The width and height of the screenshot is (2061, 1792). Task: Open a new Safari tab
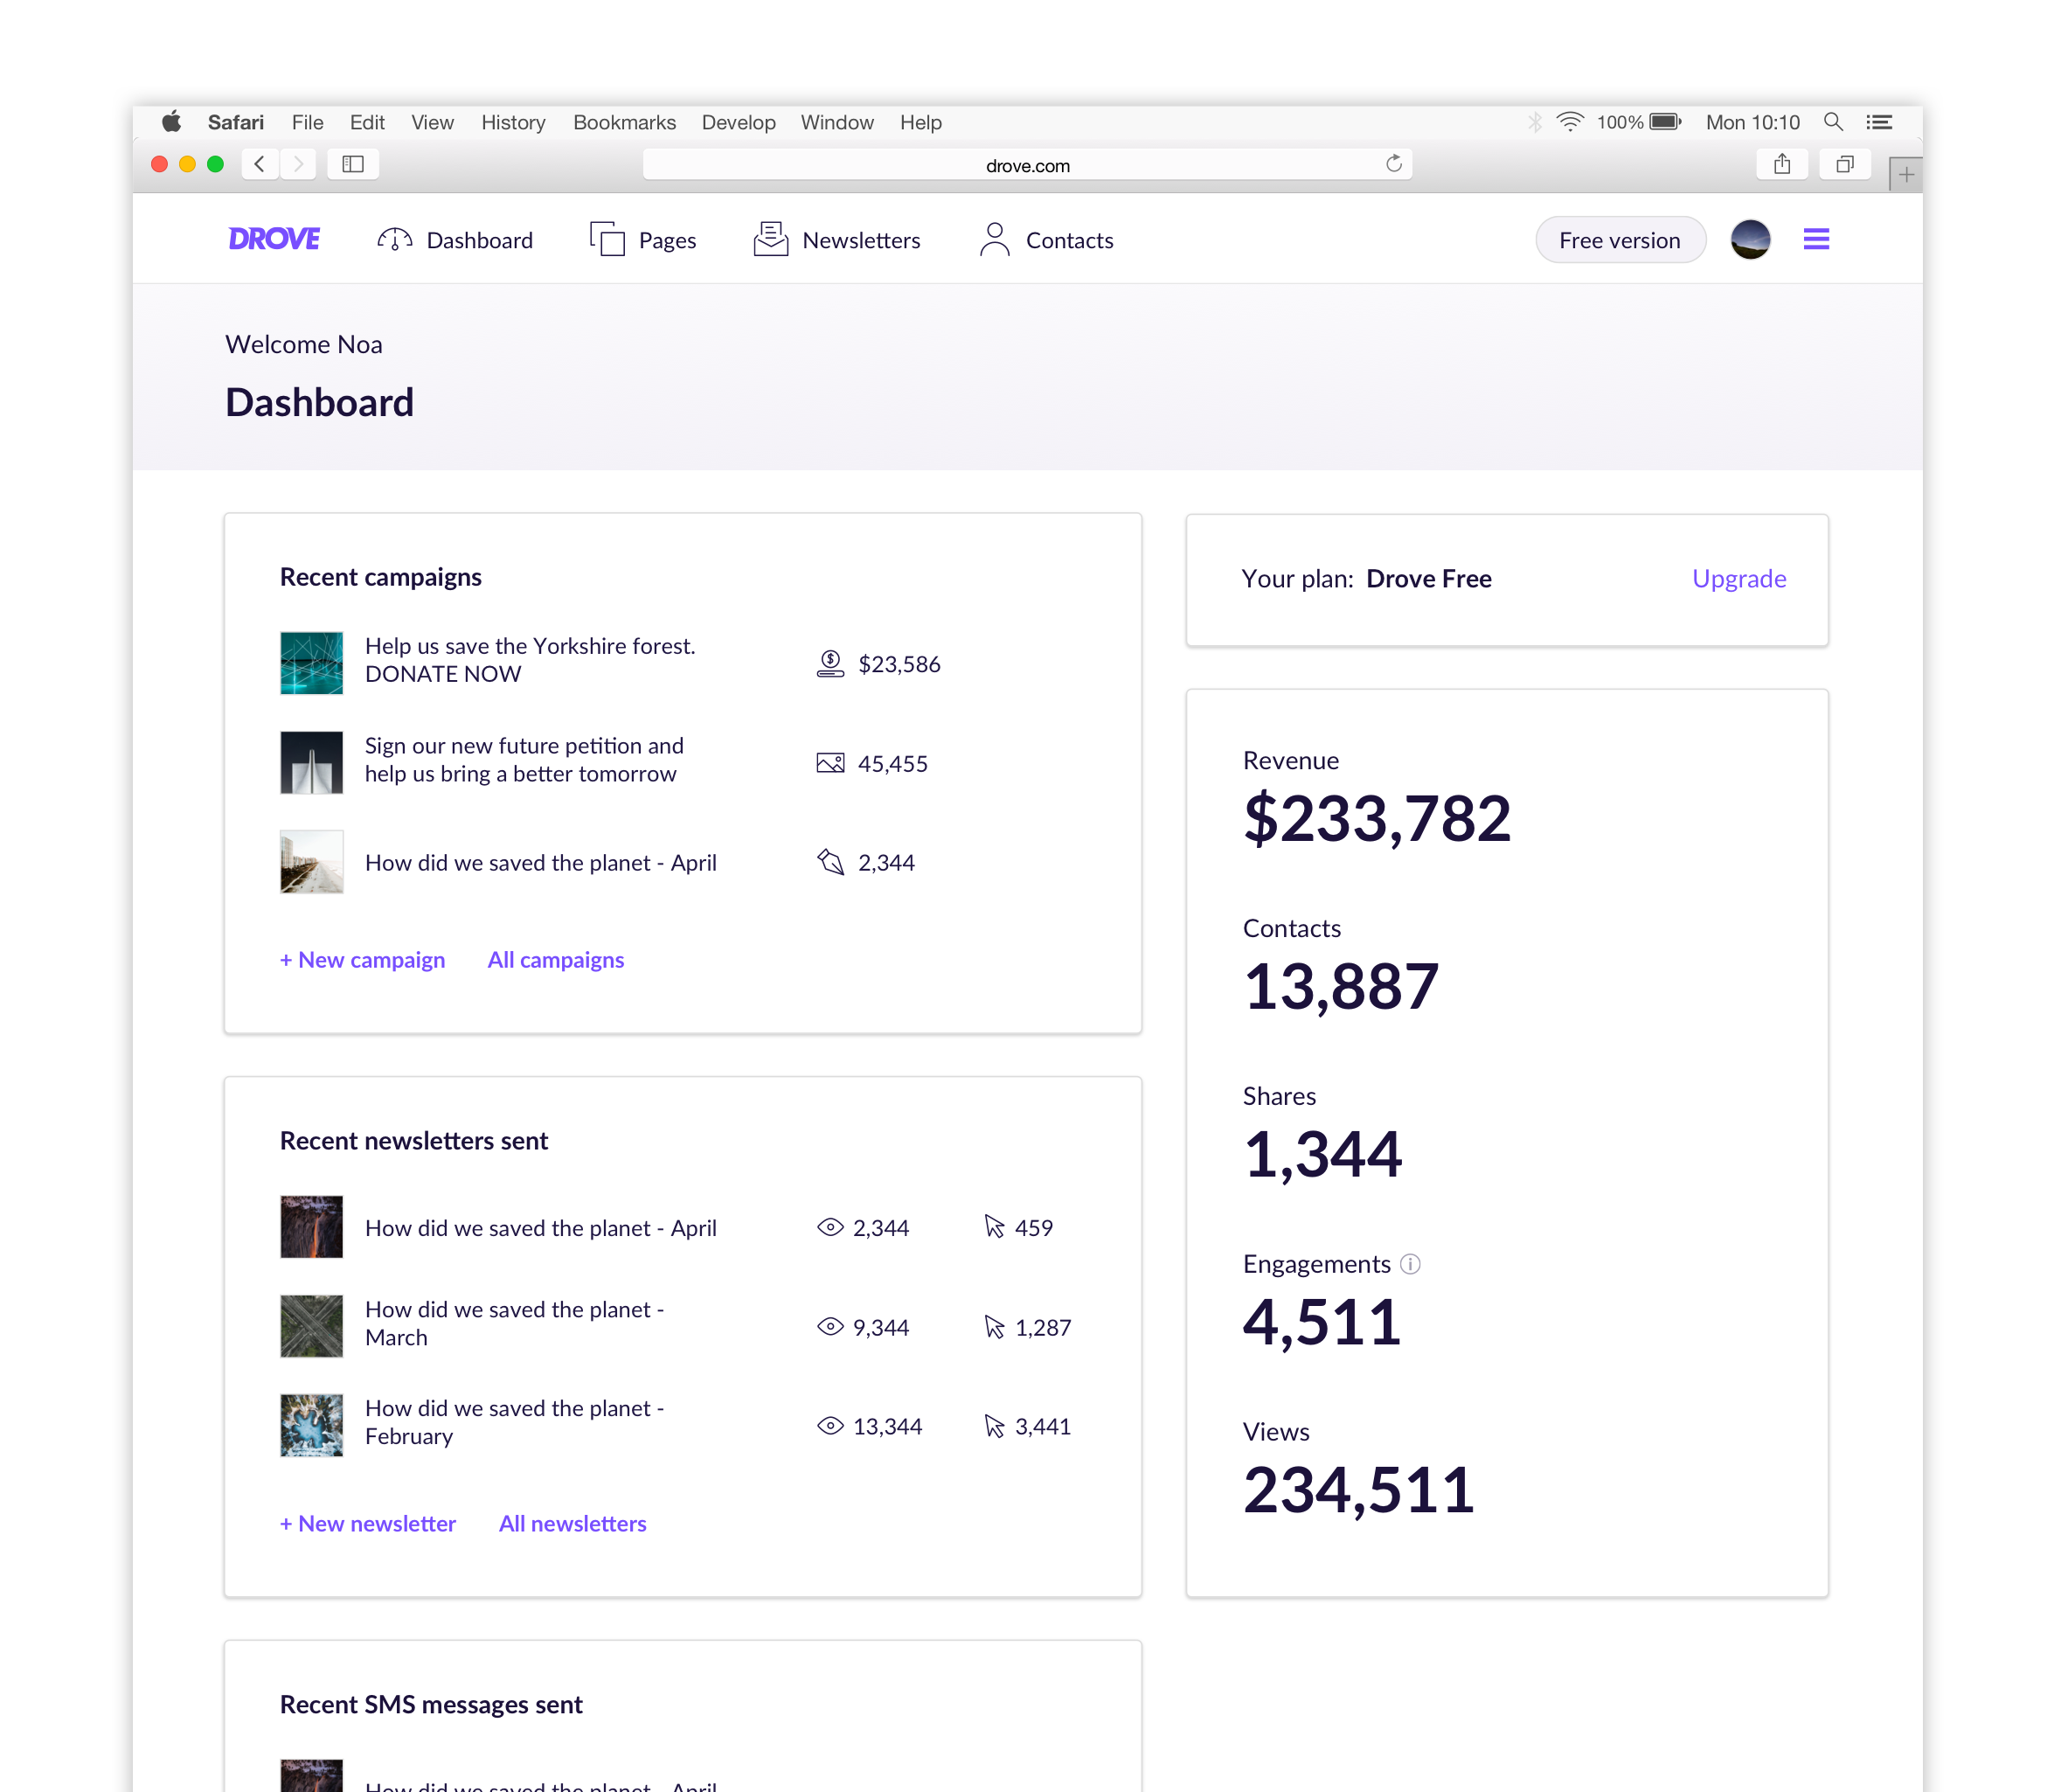(1906, 175)
